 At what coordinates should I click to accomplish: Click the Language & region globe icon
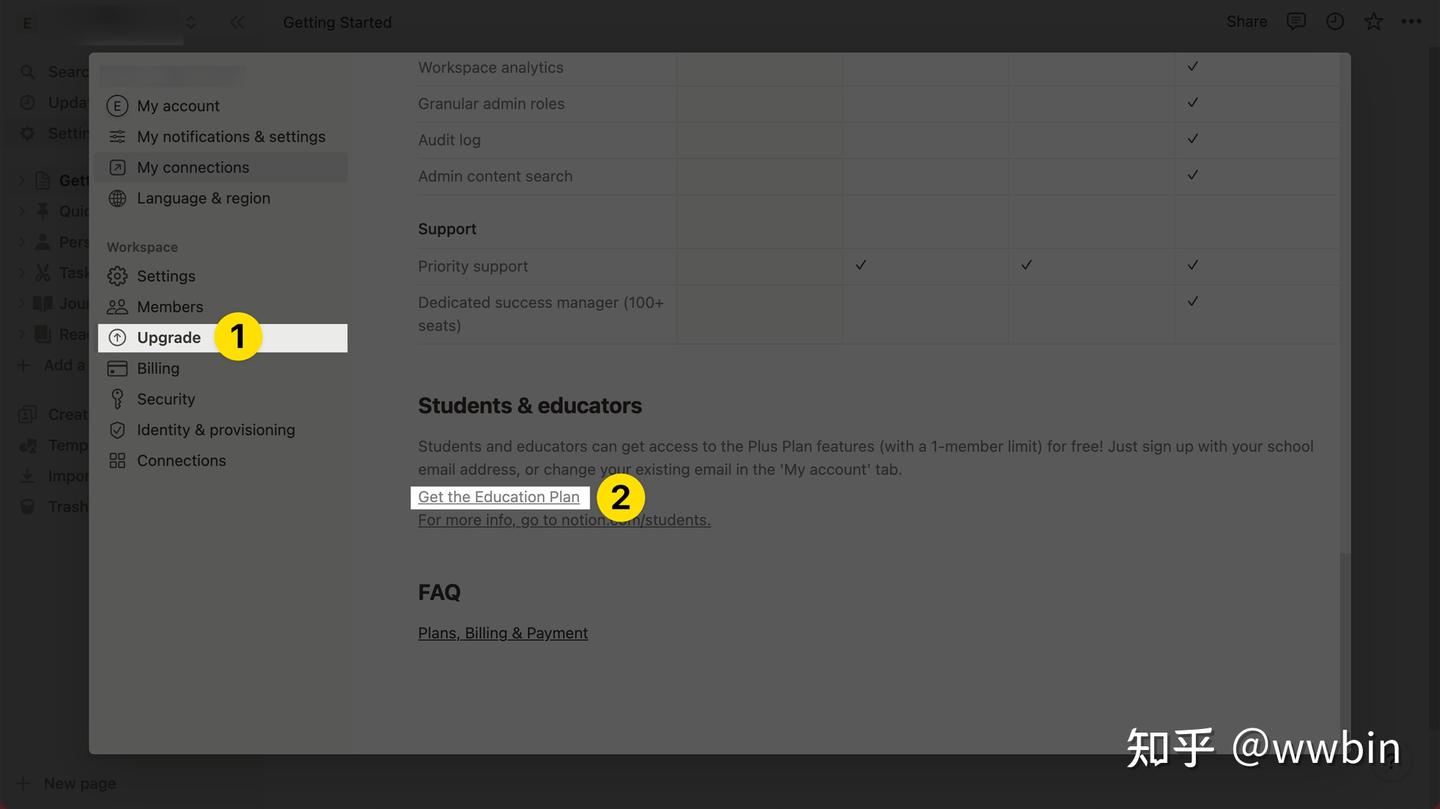117,198
